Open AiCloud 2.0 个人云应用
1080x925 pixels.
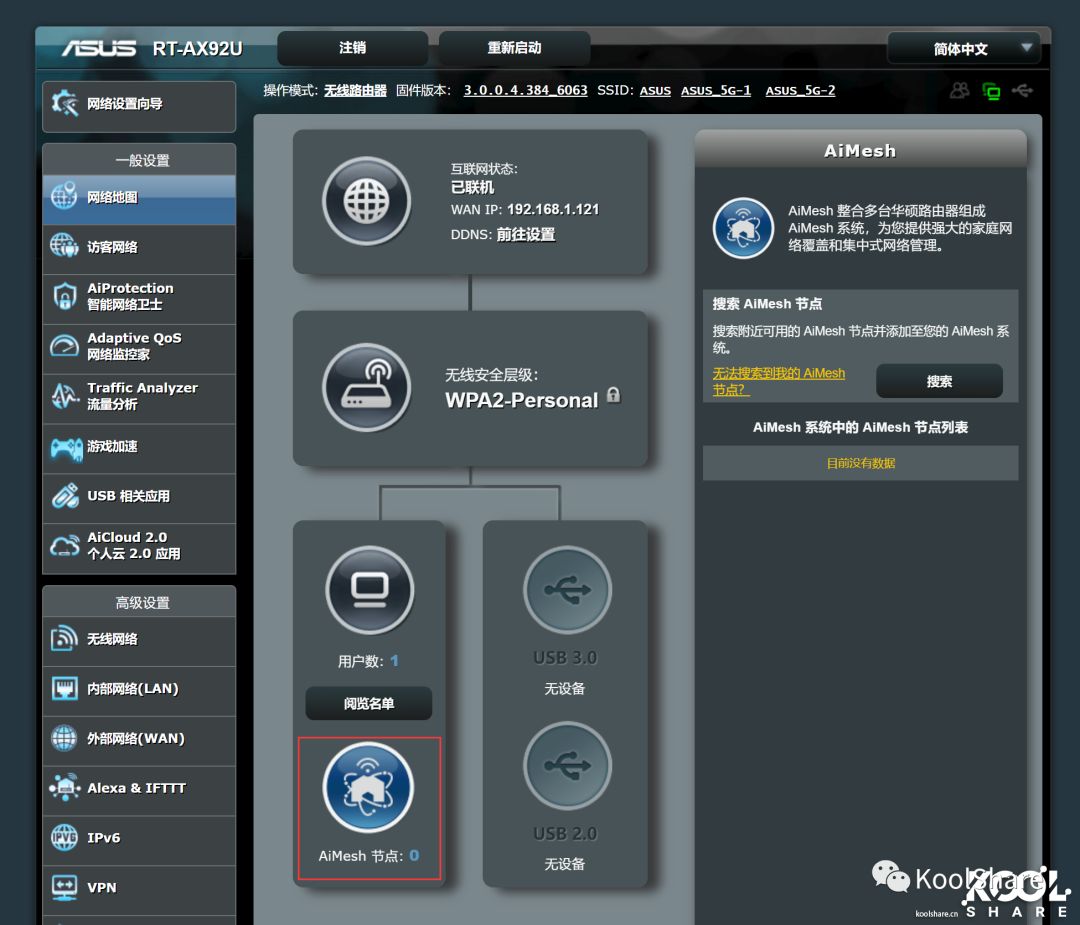(139, 547)
